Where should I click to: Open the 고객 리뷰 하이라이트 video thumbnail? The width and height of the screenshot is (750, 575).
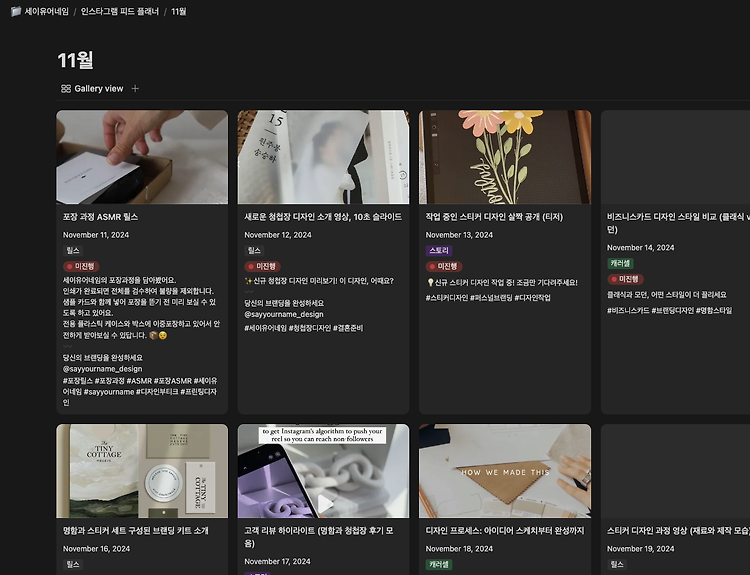[x=323, y=471]
